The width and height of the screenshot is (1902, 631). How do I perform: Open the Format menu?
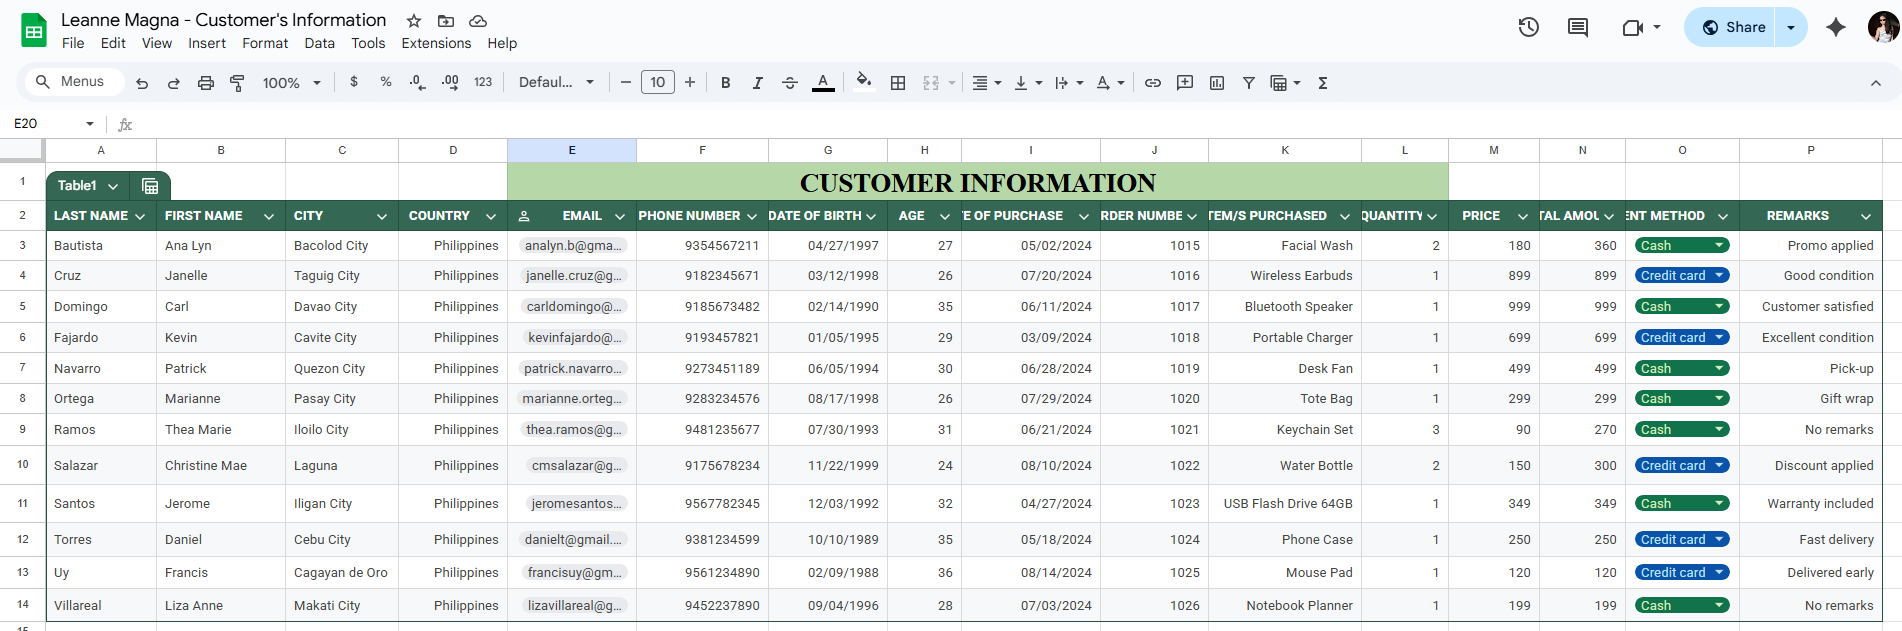[x=264, y=43]
